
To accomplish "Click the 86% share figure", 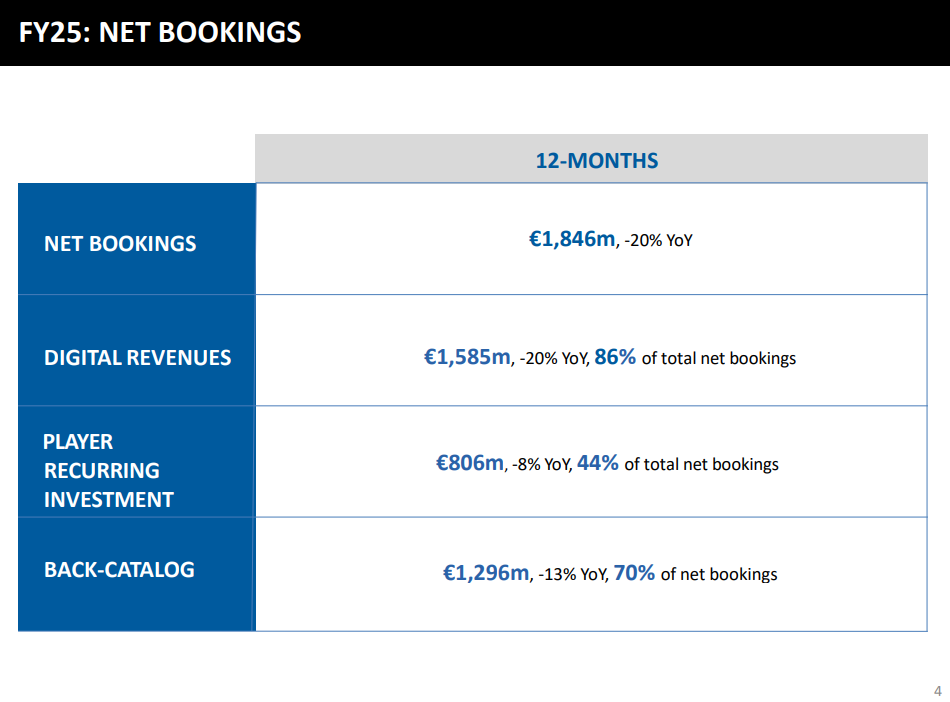I will (615, 357).
